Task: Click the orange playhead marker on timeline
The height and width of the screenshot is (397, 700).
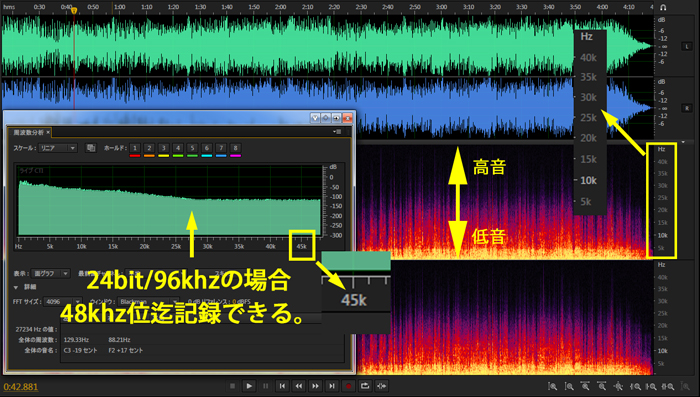Action: [x=74, y=10]
